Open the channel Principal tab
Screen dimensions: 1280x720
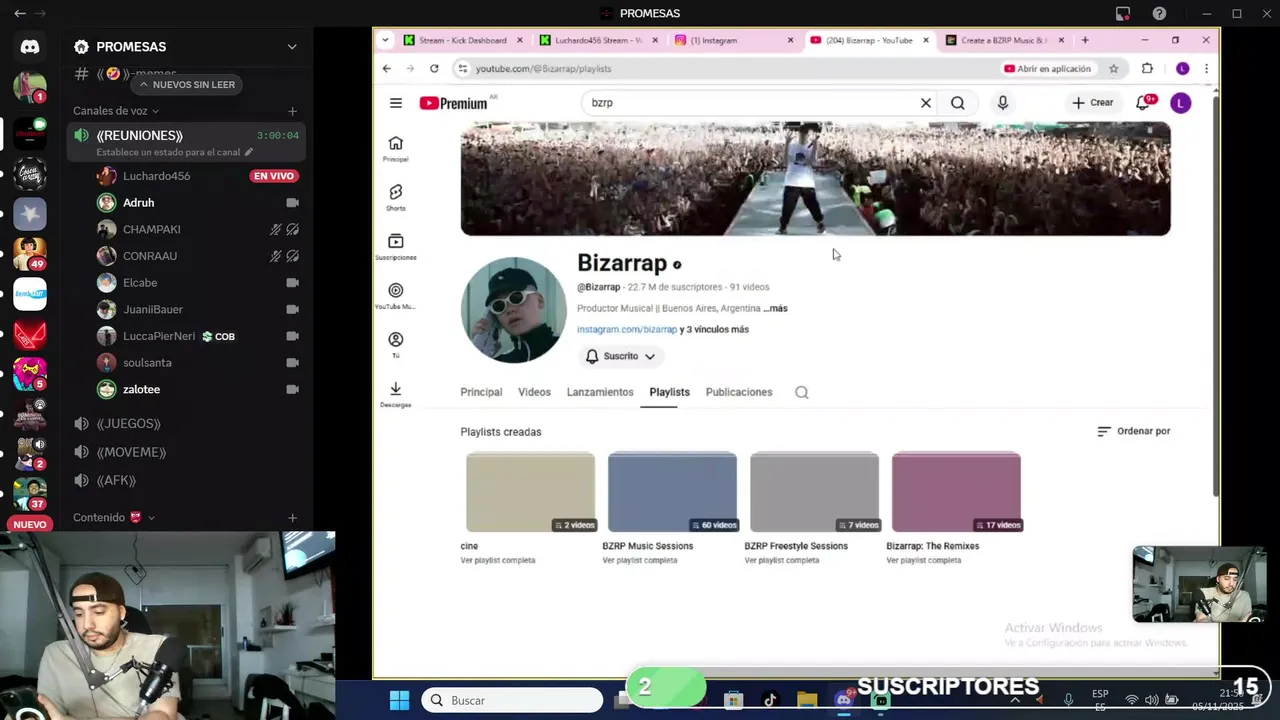click(x=481, y=392)
